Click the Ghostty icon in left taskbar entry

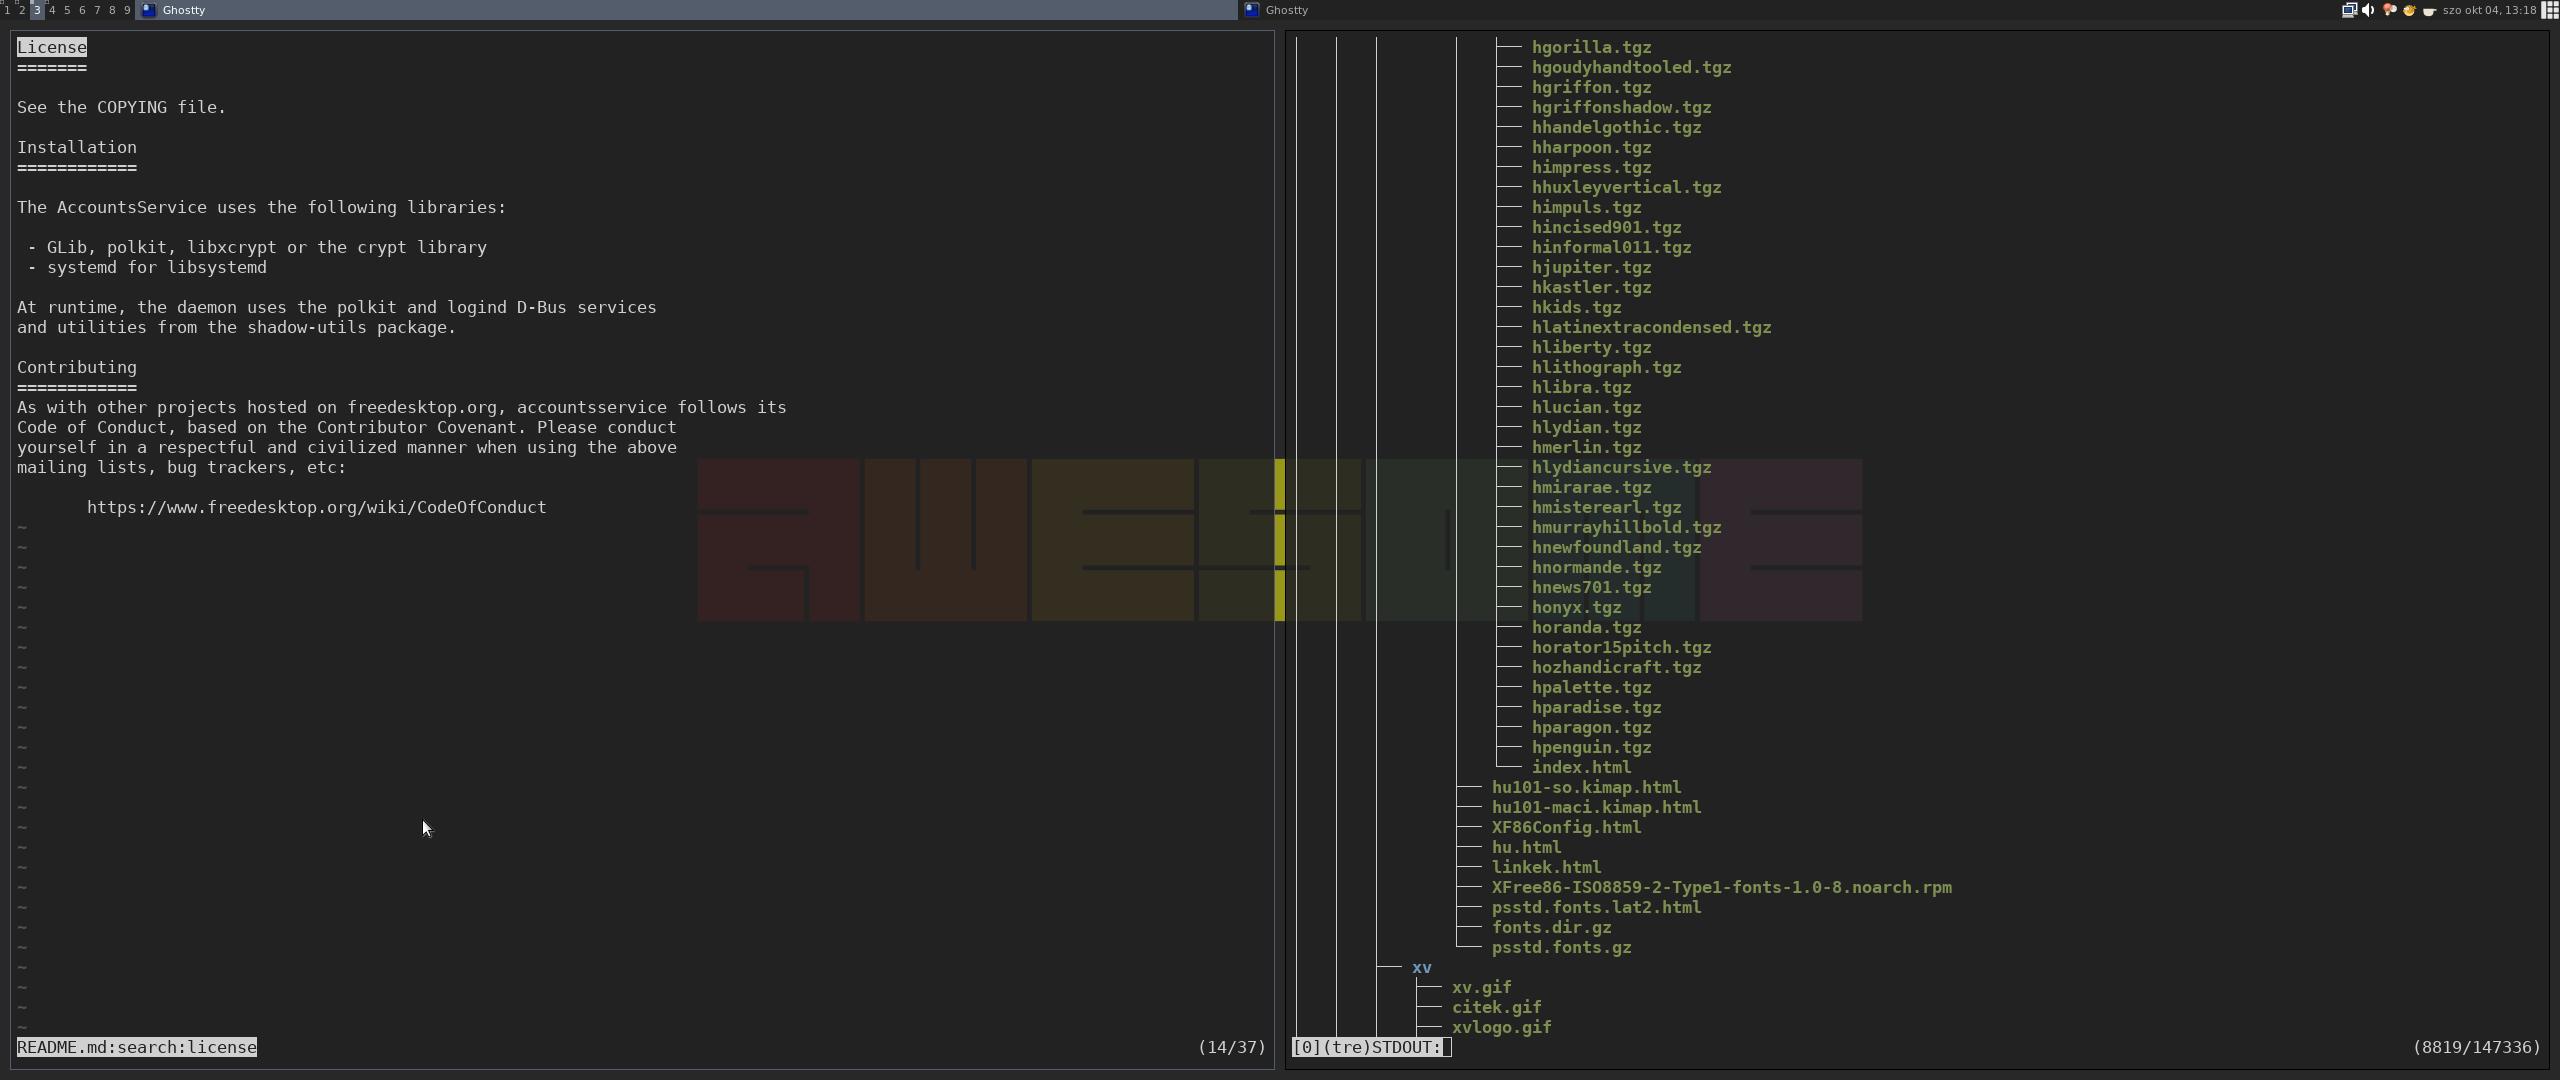(149, 10)
